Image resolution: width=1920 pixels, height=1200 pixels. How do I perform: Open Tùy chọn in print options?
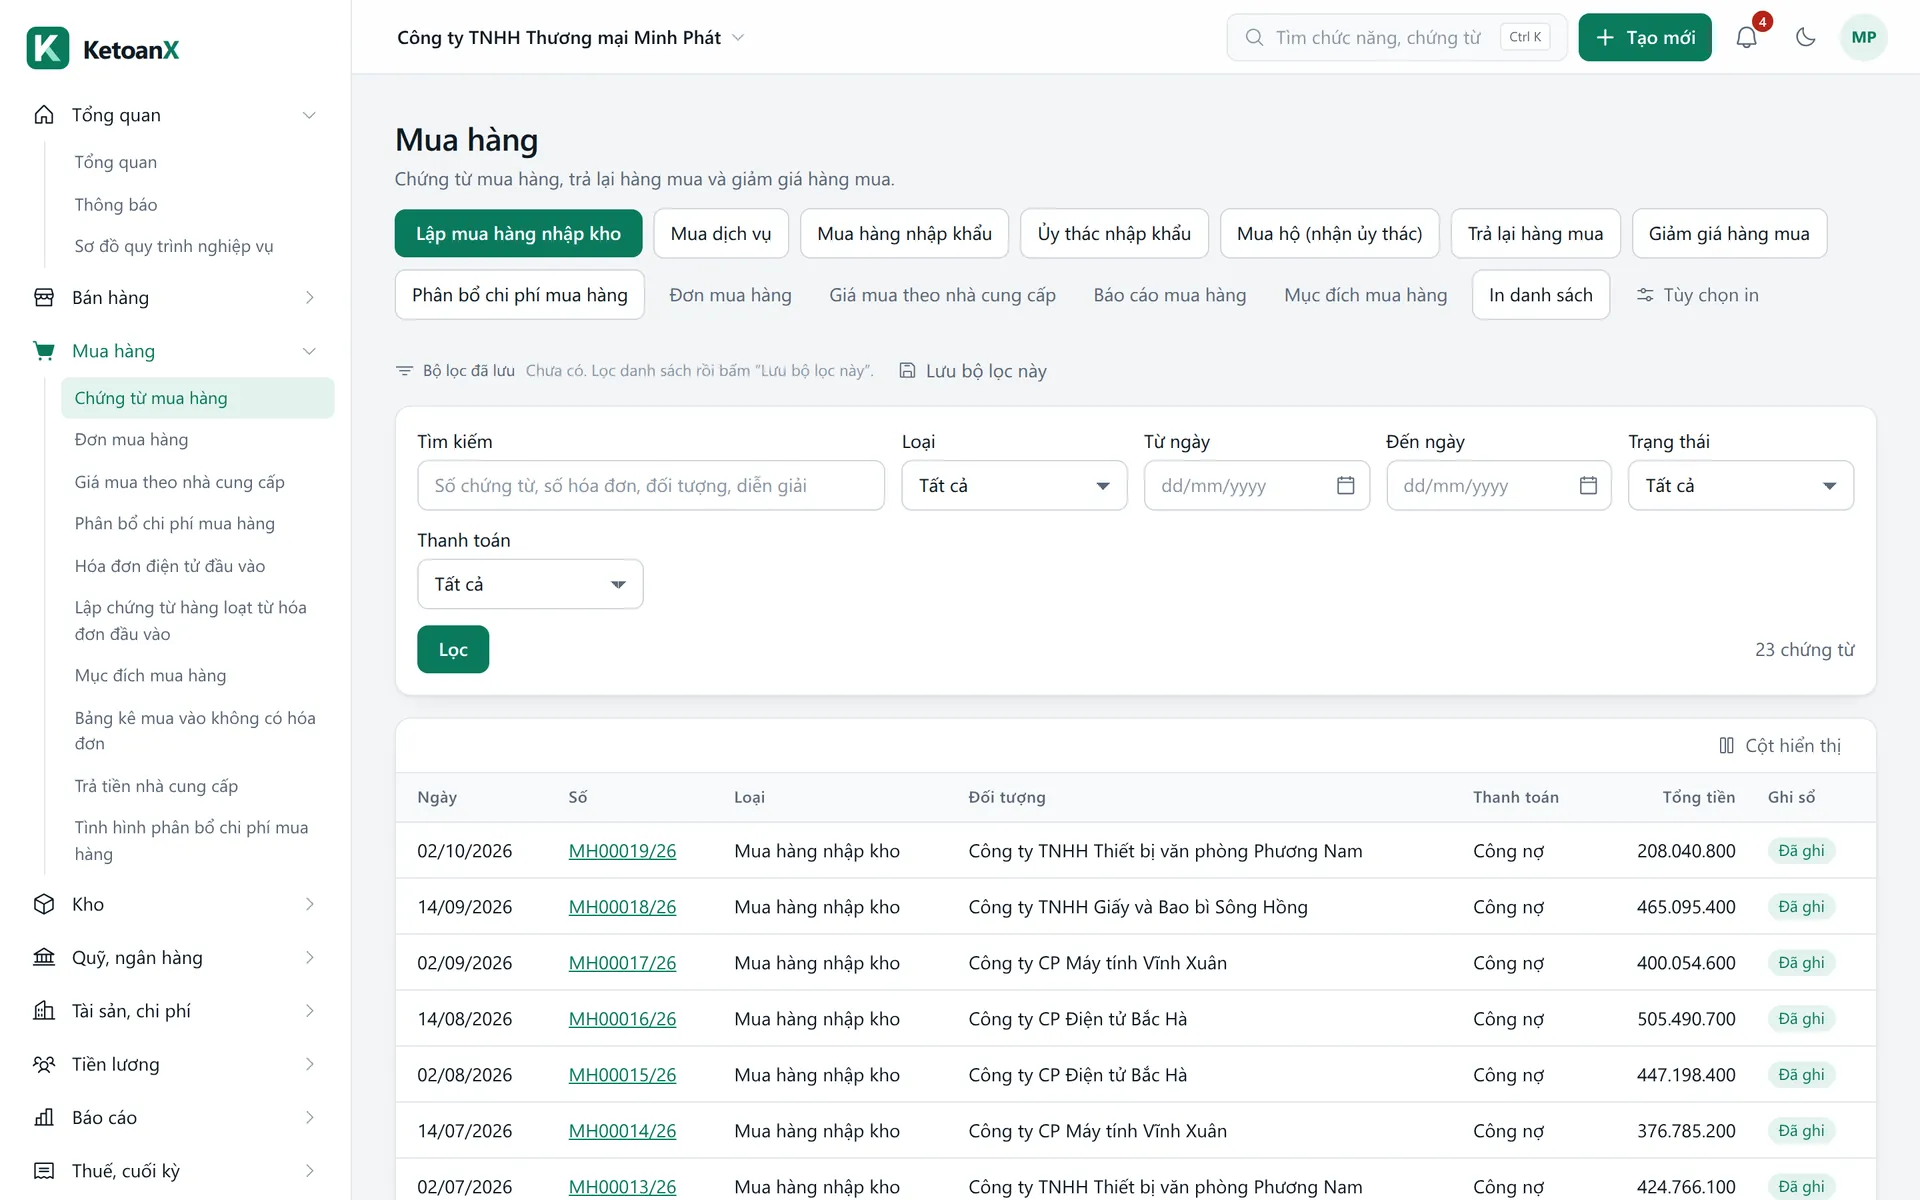tap(1697, 295)
